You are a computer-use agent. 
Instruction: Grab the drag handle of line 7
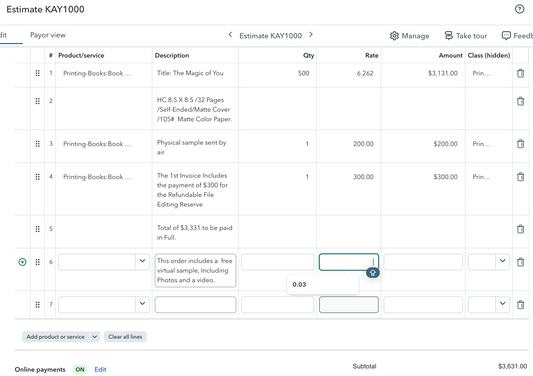point(38,305)
